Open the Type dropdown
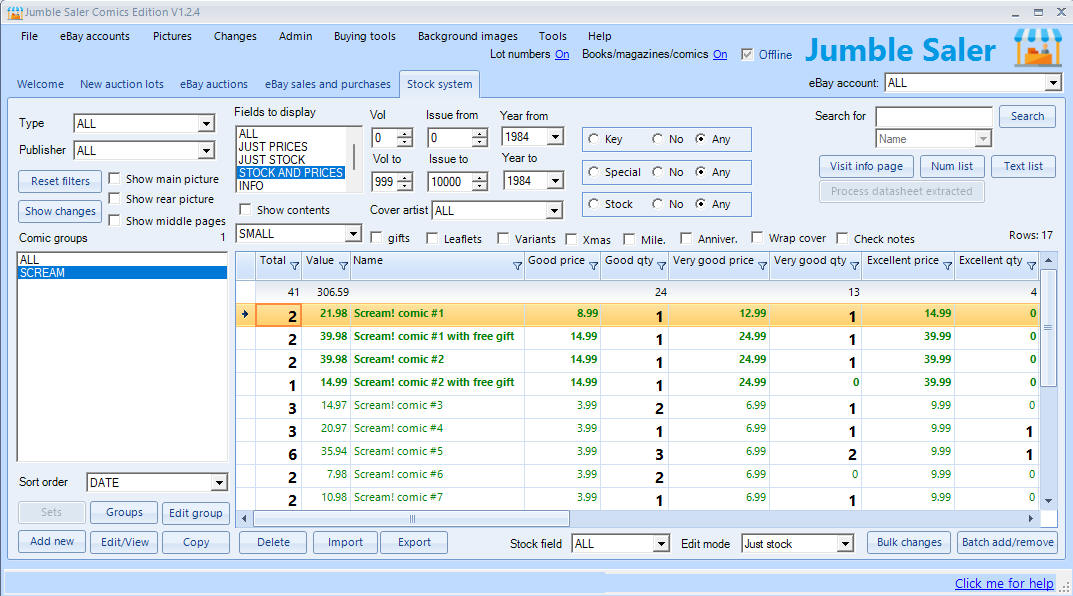Screen dimensions: 1073x596 206,124
